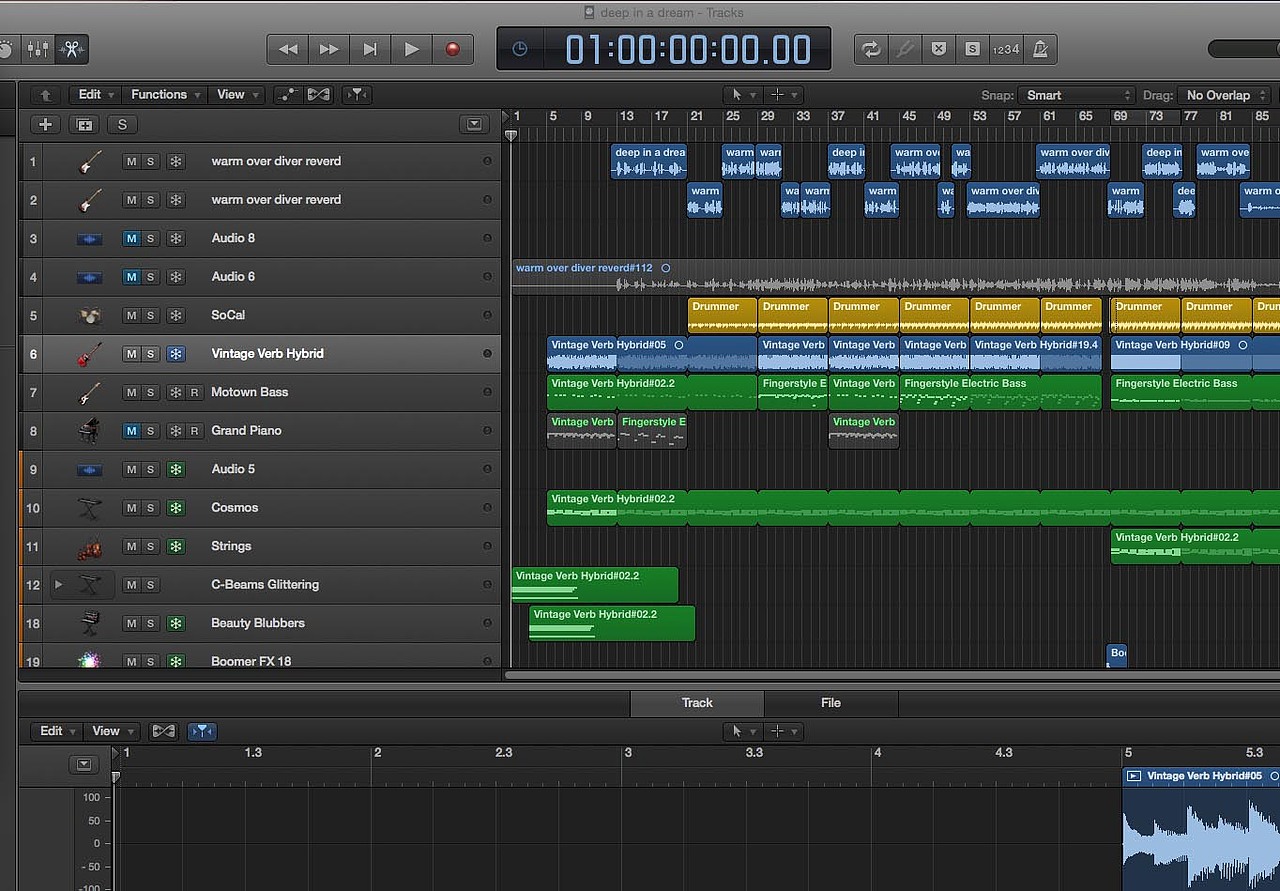Click the guitar icon on track 1
The width and height of the screenshot is (1280, 891).
(x=90, y=162)
